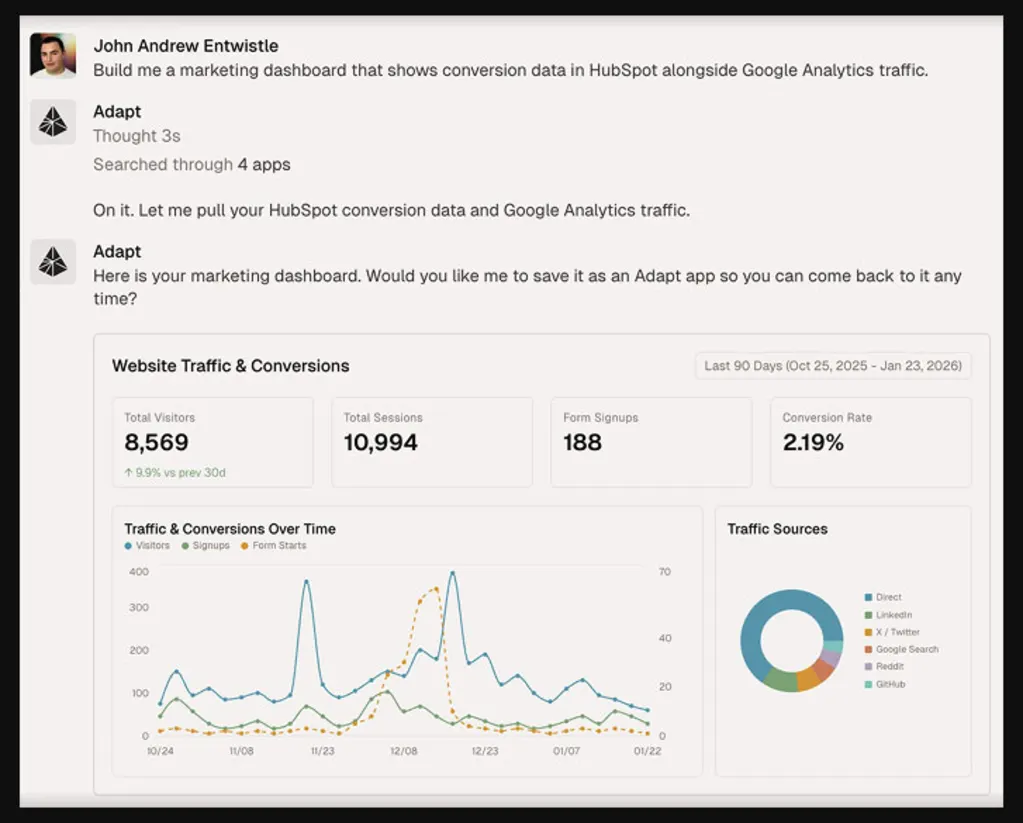Image resolution: width=1023 pixels, height=823 pixels.
Task: Select the Total Sessions metric card
Action: tap(431, 442)
